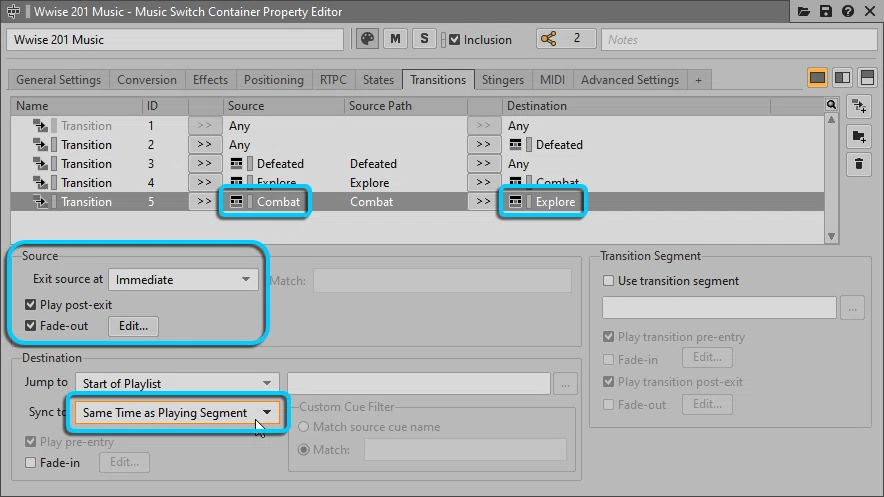Click the destination >> button for transition 2

coord(483,145)
